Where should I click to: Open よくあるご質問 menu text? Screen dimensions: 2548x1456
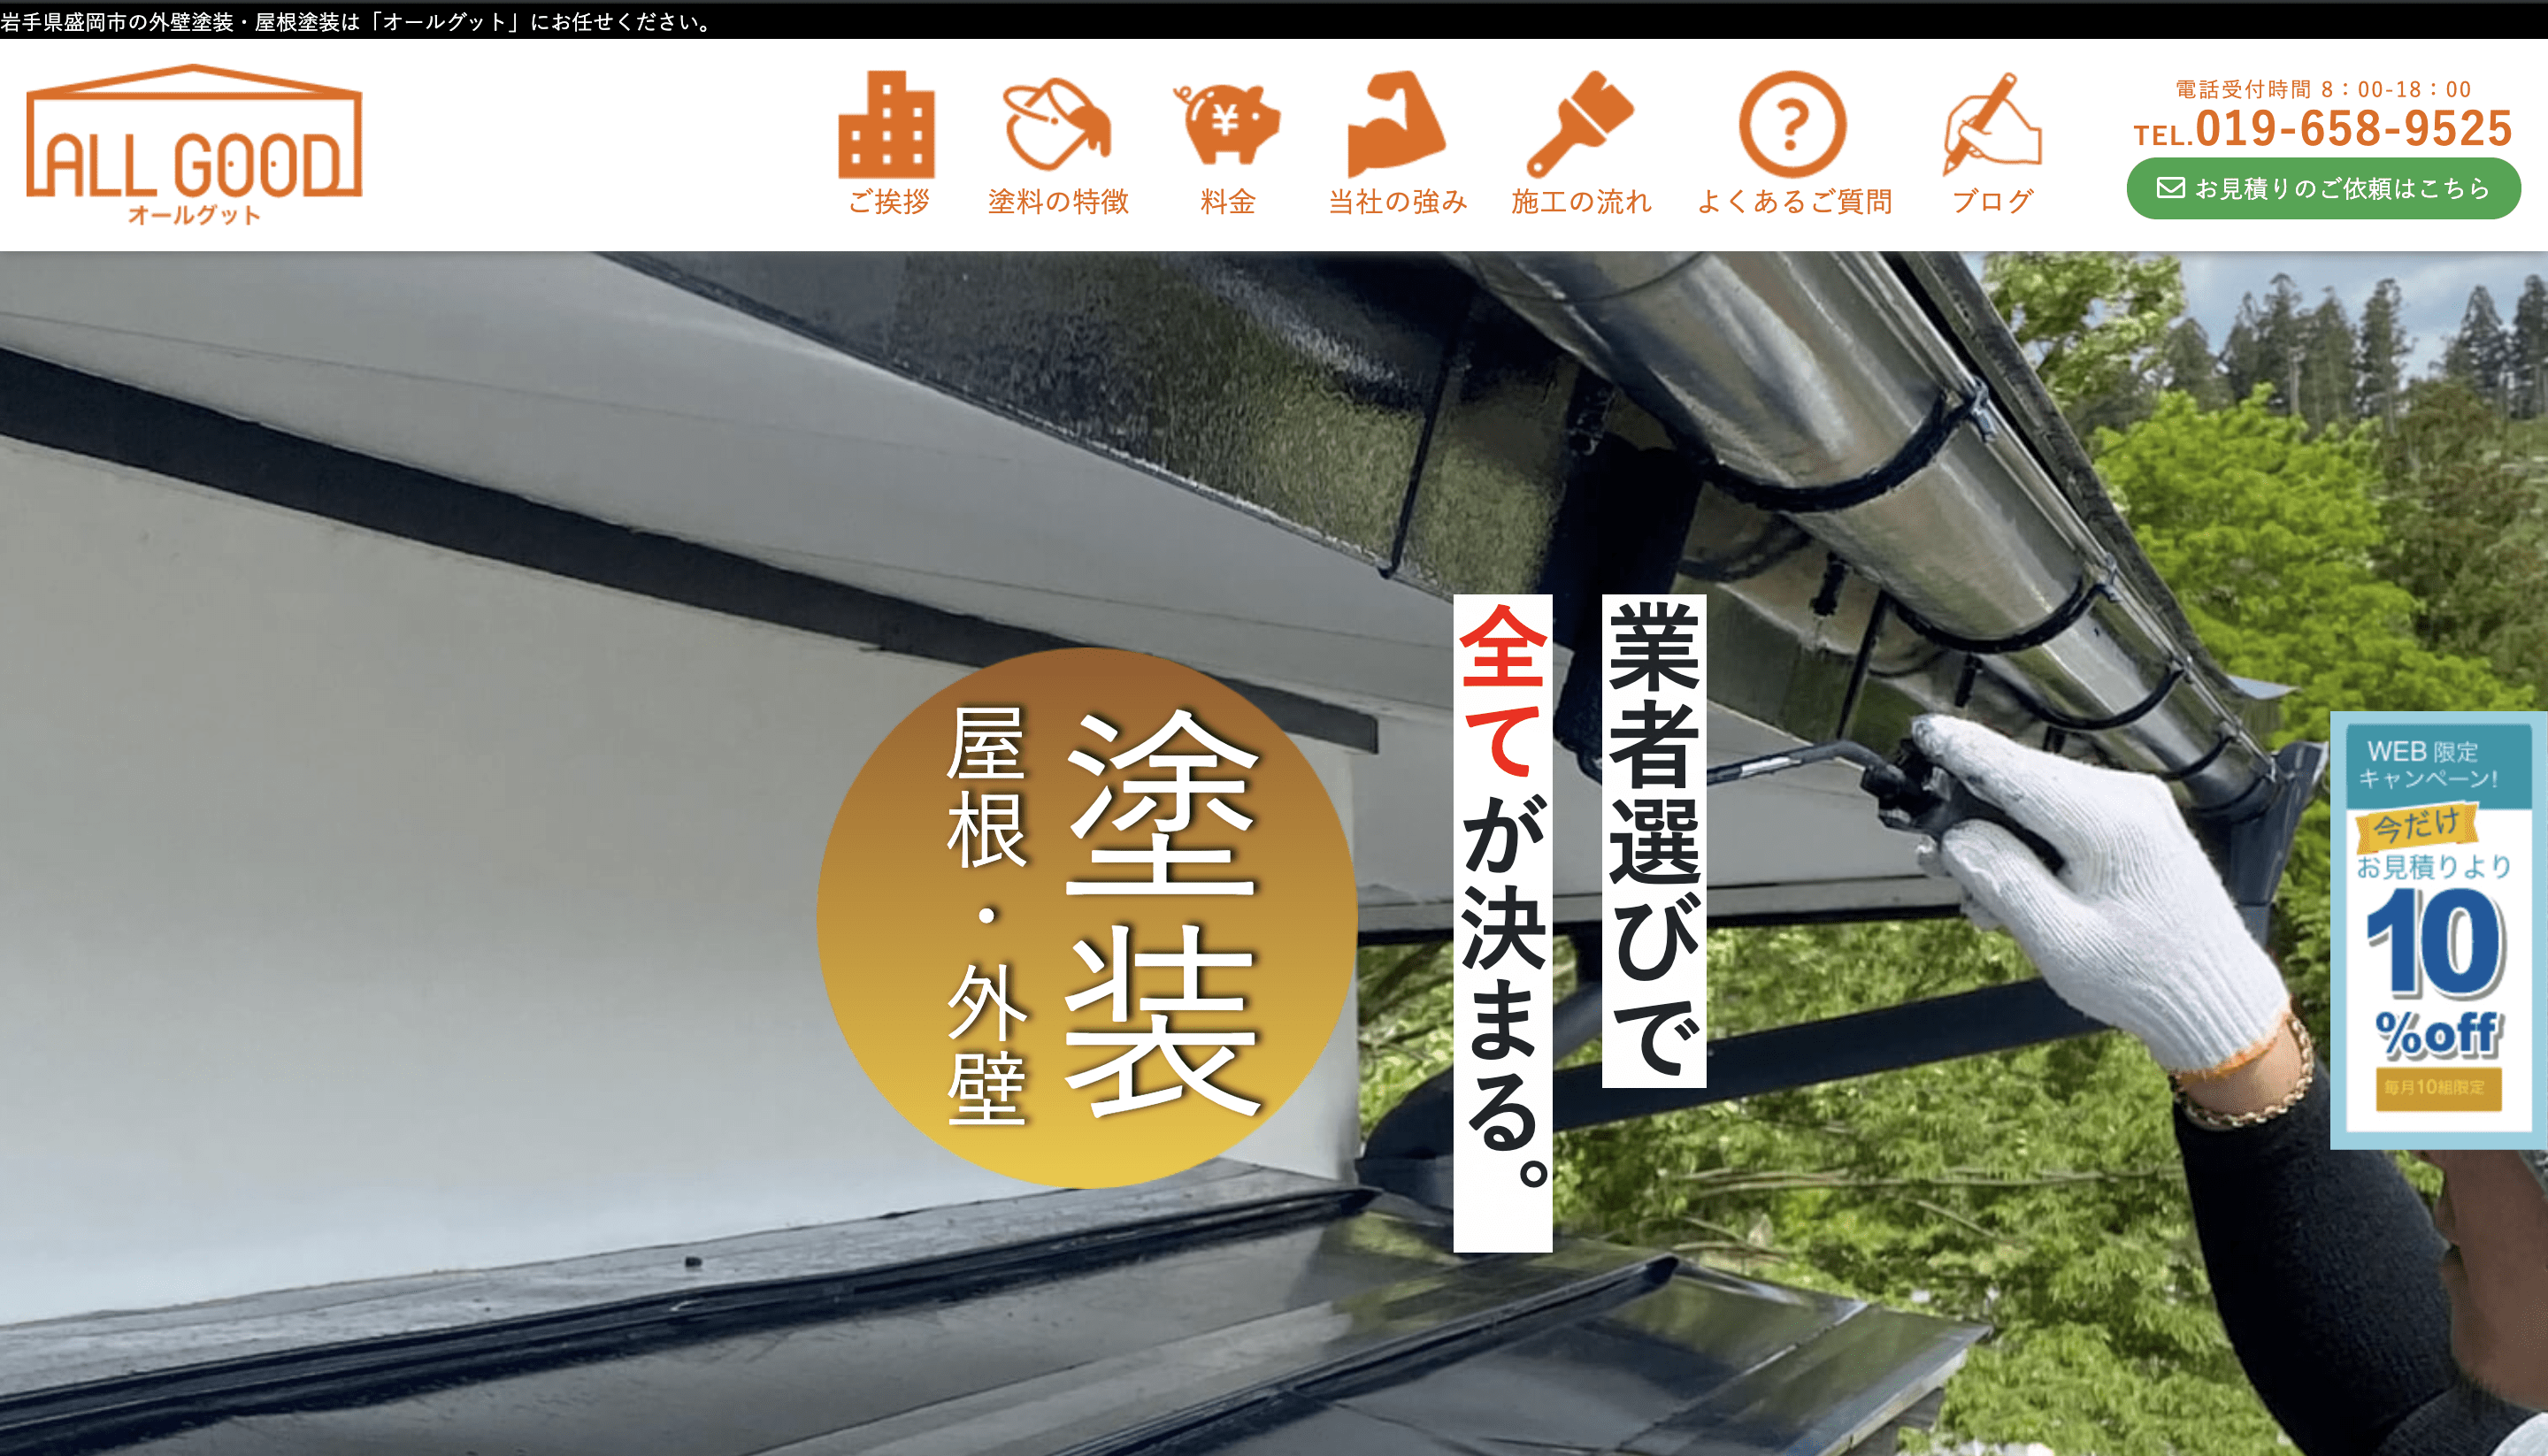point(1794,202)
